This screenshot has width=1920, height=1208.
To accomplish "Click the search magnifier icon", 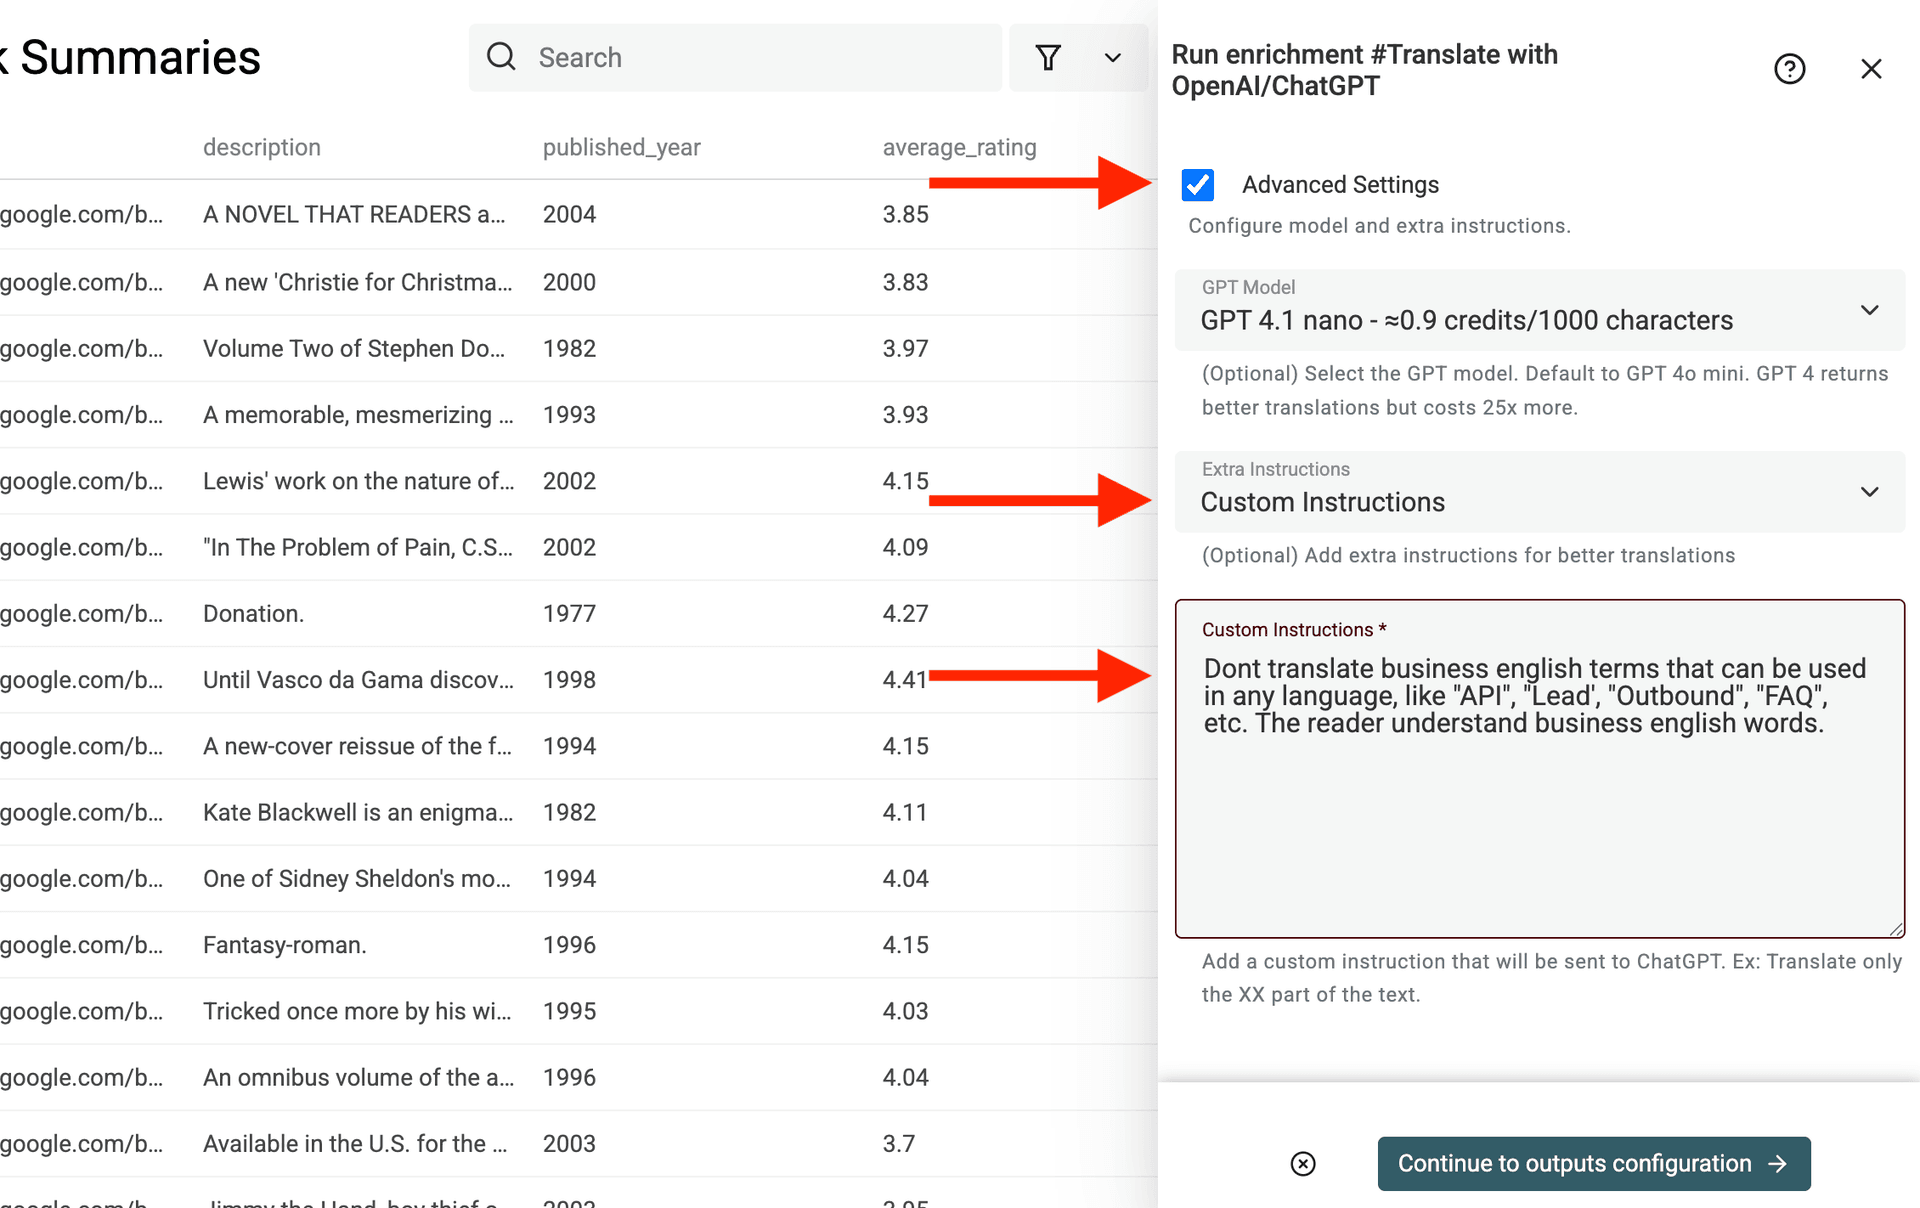I will (501, 57).
